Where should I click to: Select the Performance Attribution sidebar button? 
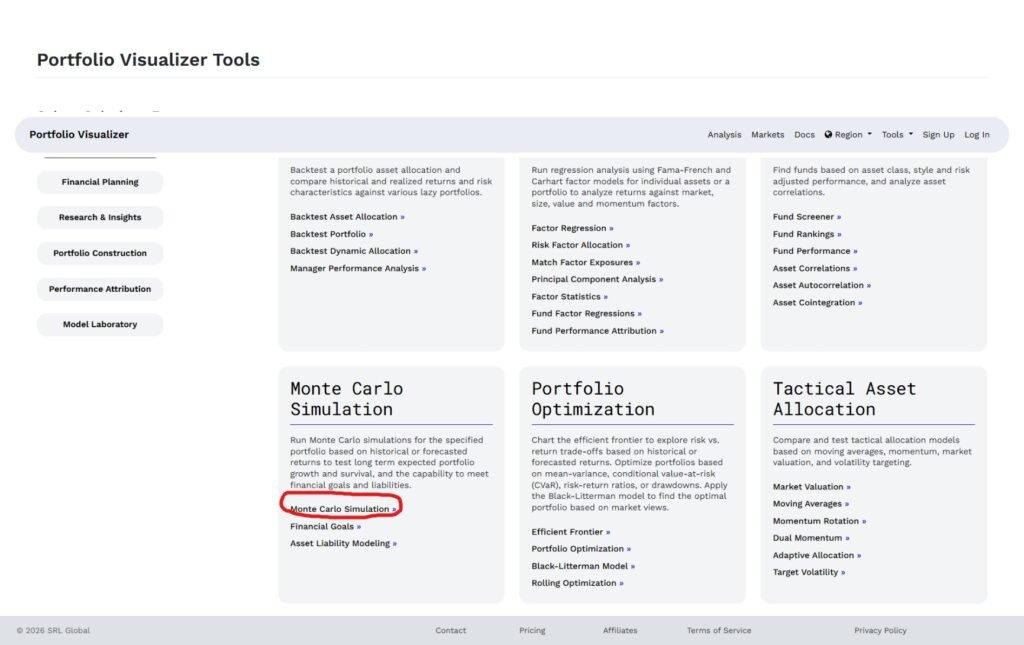coord(100,289)
